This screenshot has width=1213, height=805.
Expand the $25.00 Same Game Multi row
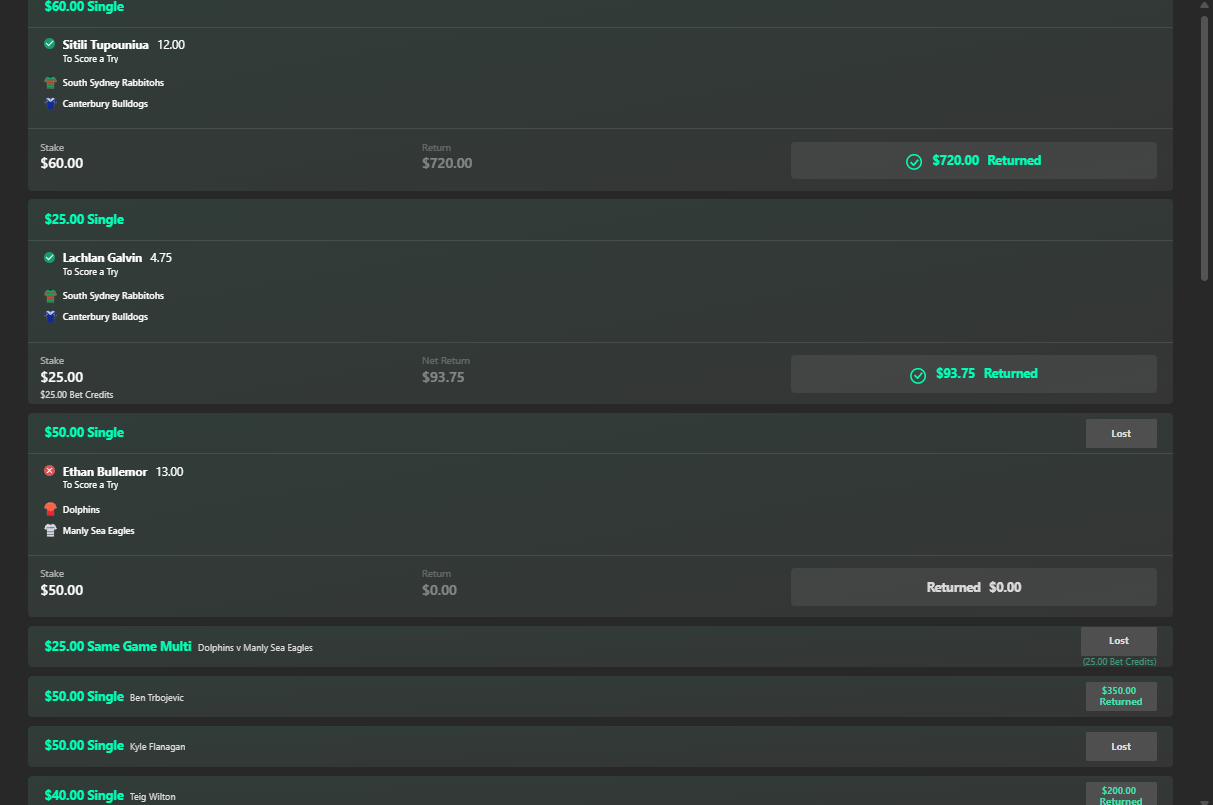pos(600,647)
